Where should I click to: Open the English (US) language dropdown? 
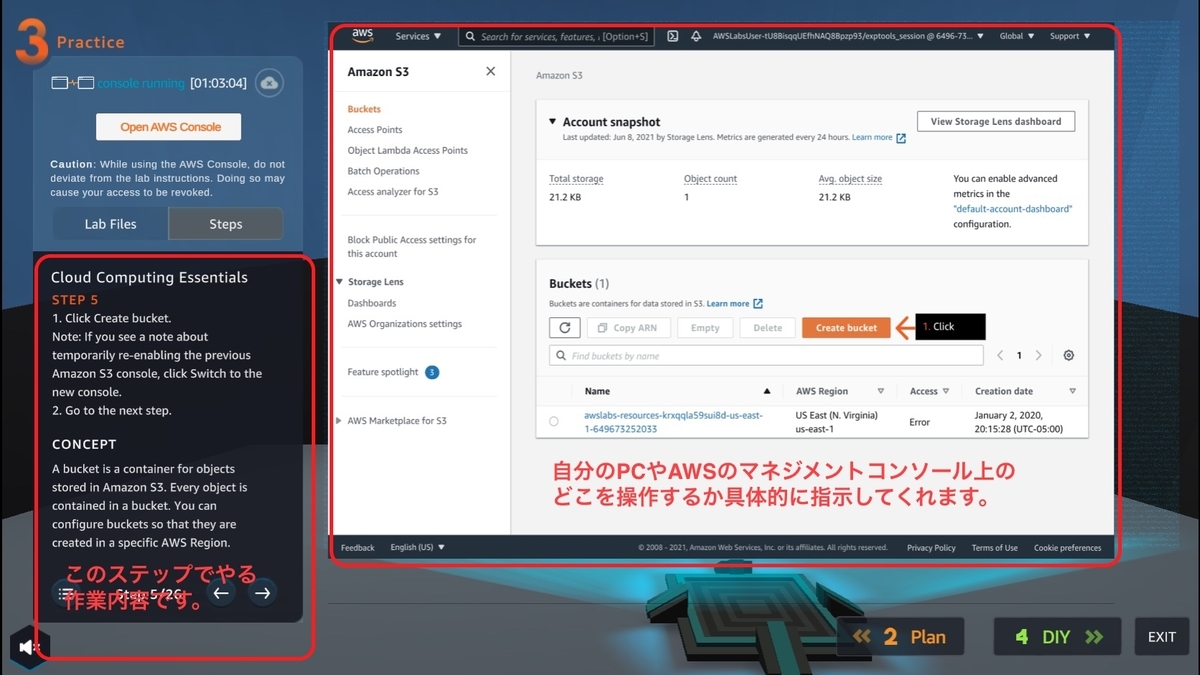(x=417, y=547)
